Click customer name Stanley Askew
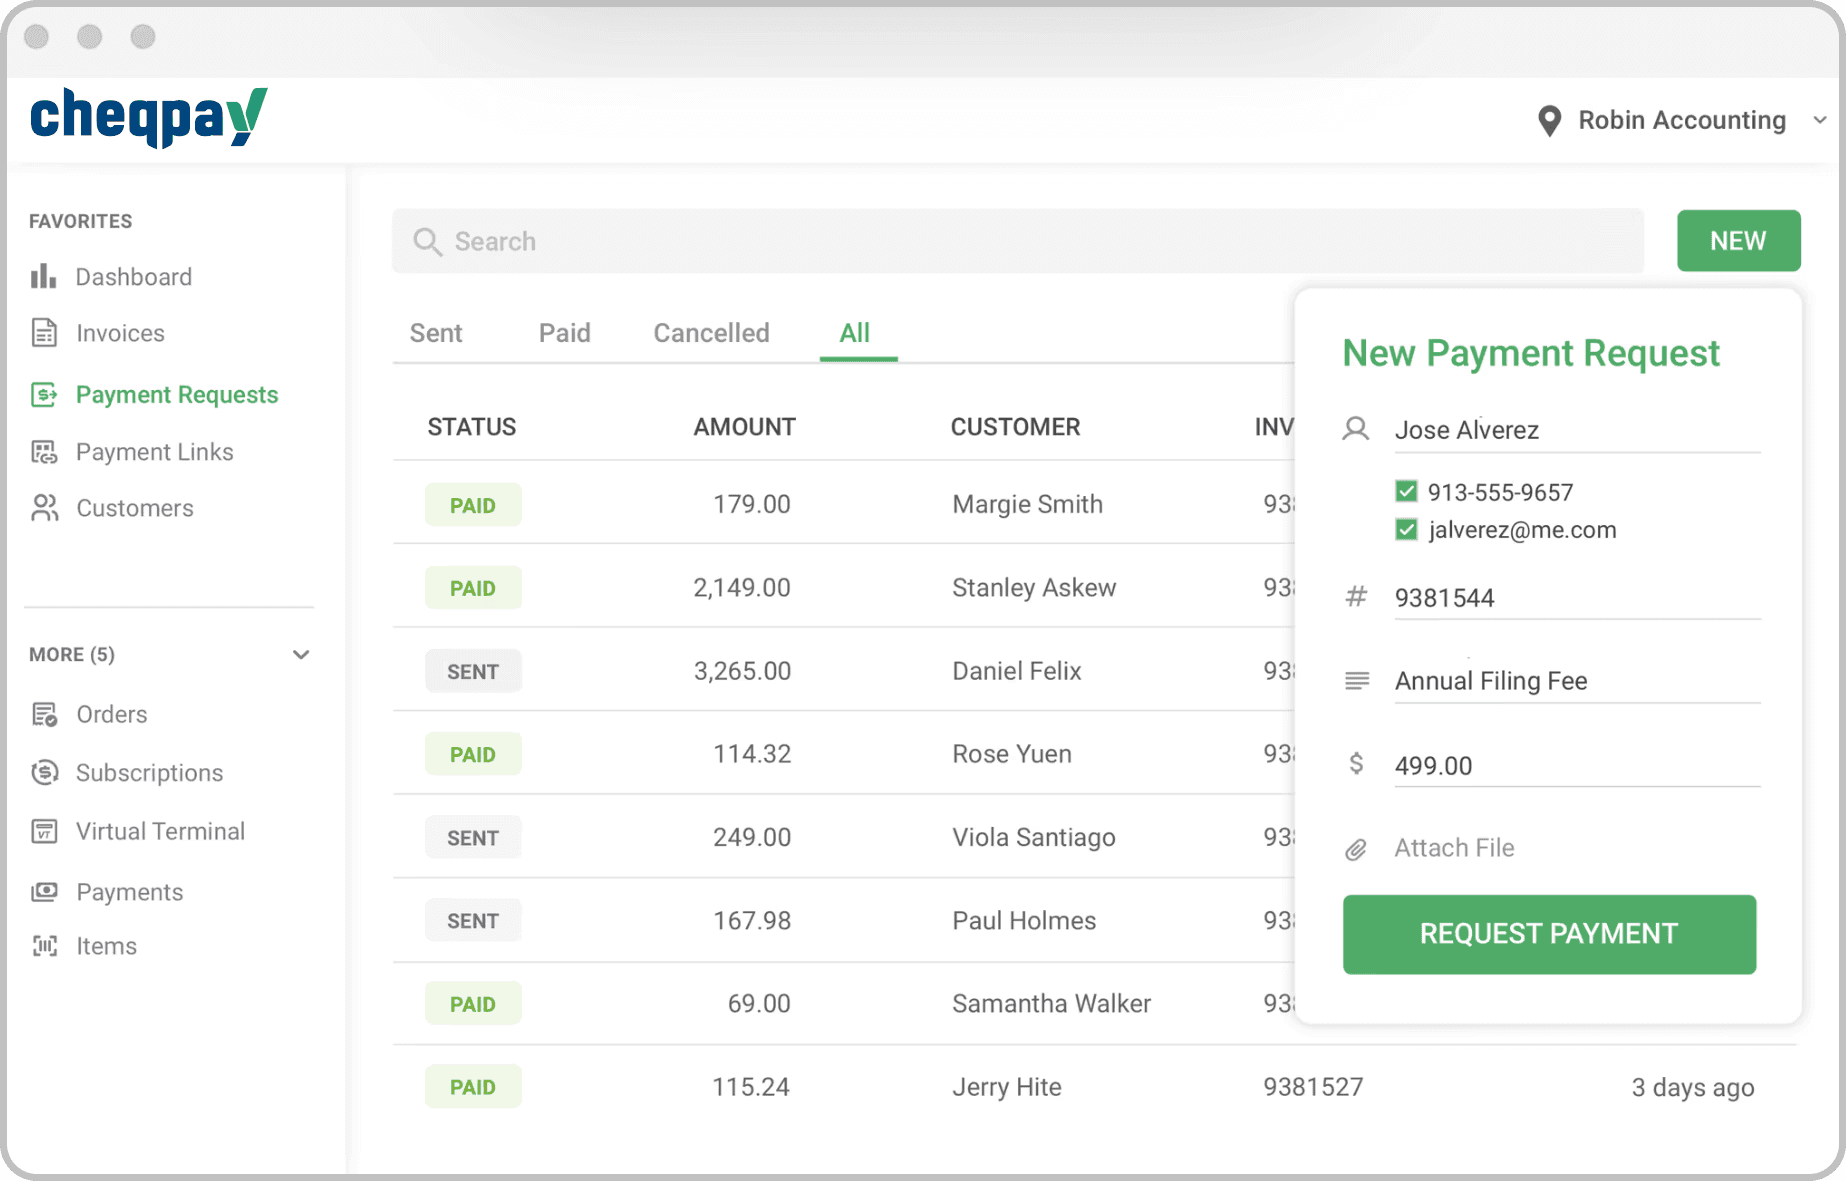 point(1034,588)
